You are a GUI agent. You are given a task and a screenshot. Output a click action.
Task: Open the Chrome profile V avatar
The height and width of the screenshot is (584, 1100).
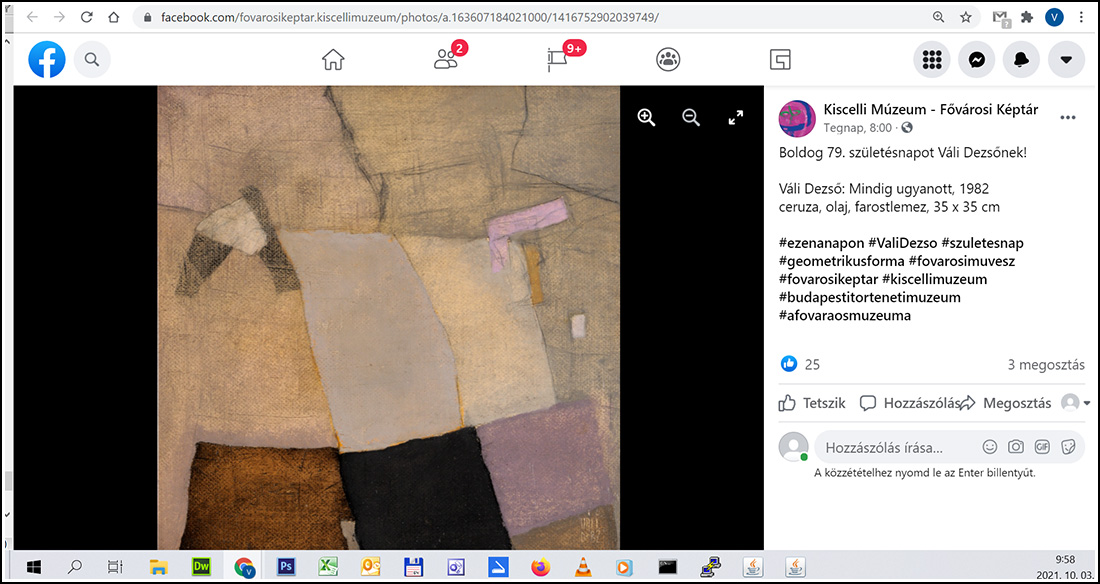1054,18
